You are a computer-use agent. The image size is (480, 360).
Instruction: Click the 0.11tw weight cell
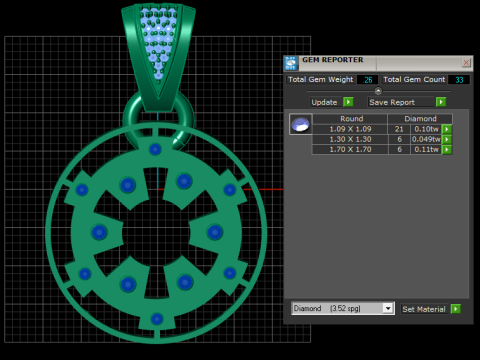point(426,150)
